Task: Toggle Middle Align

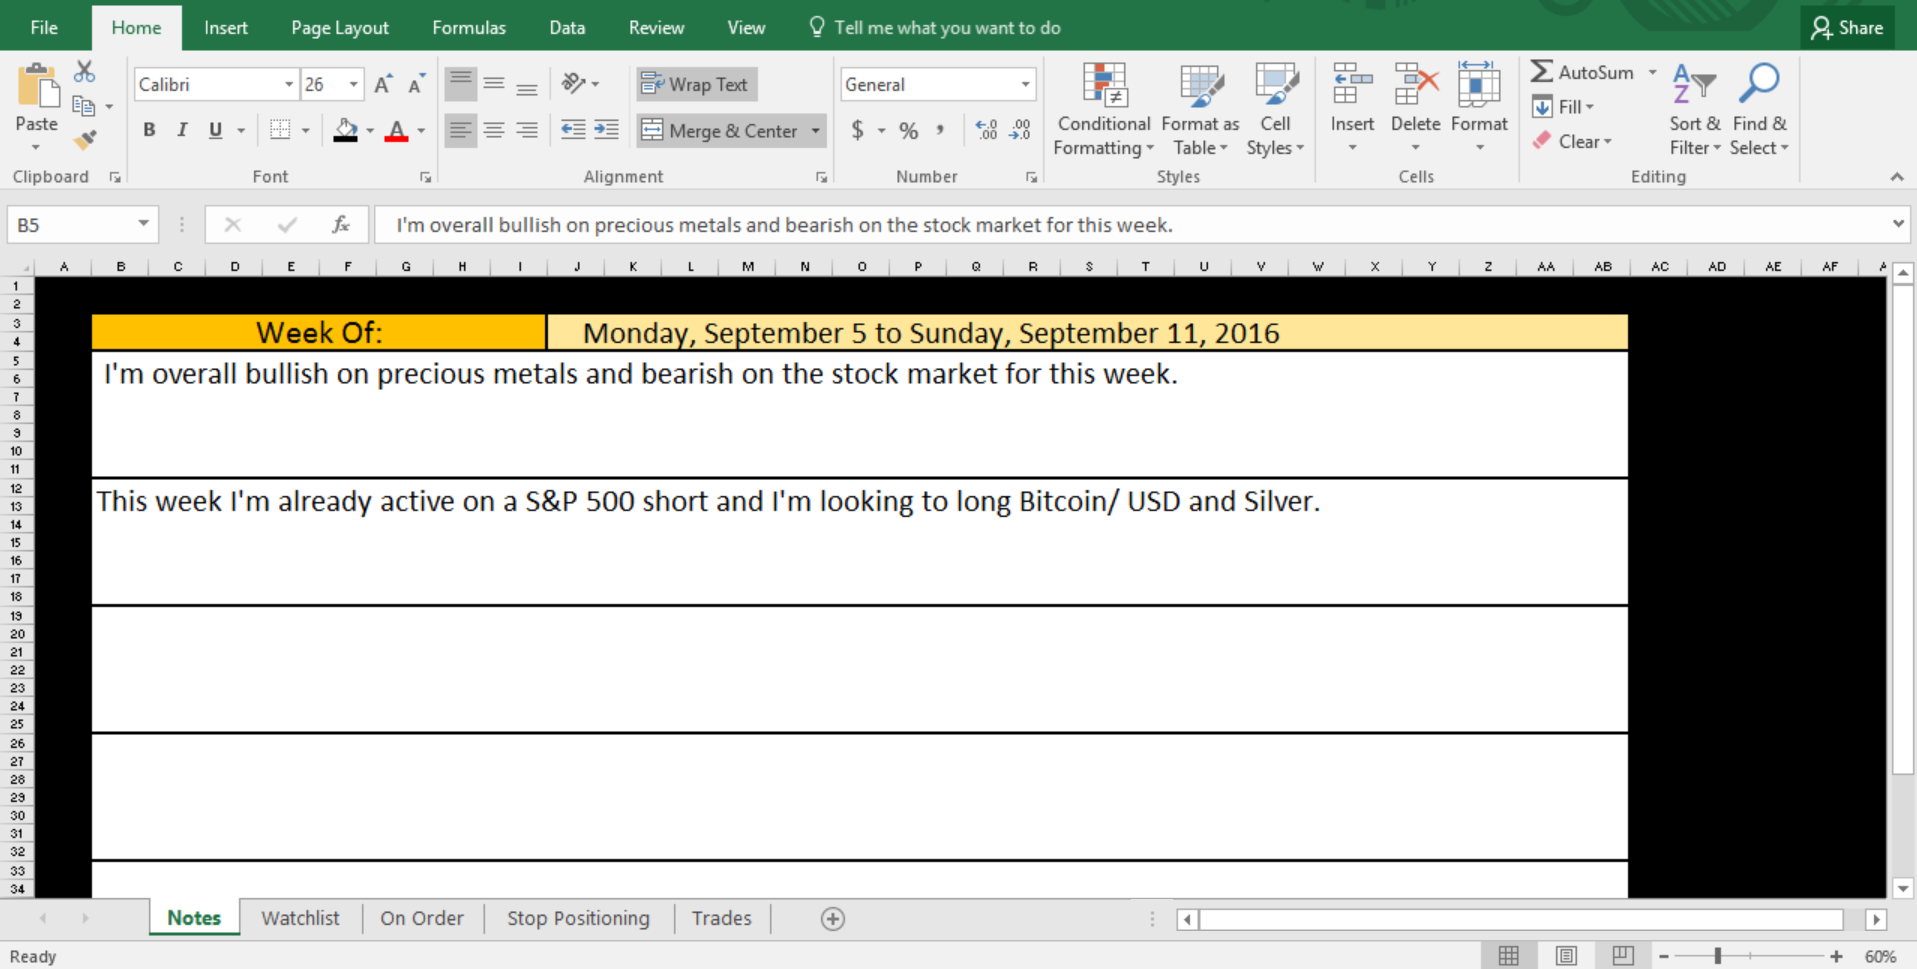Action: tap(494, 84)
